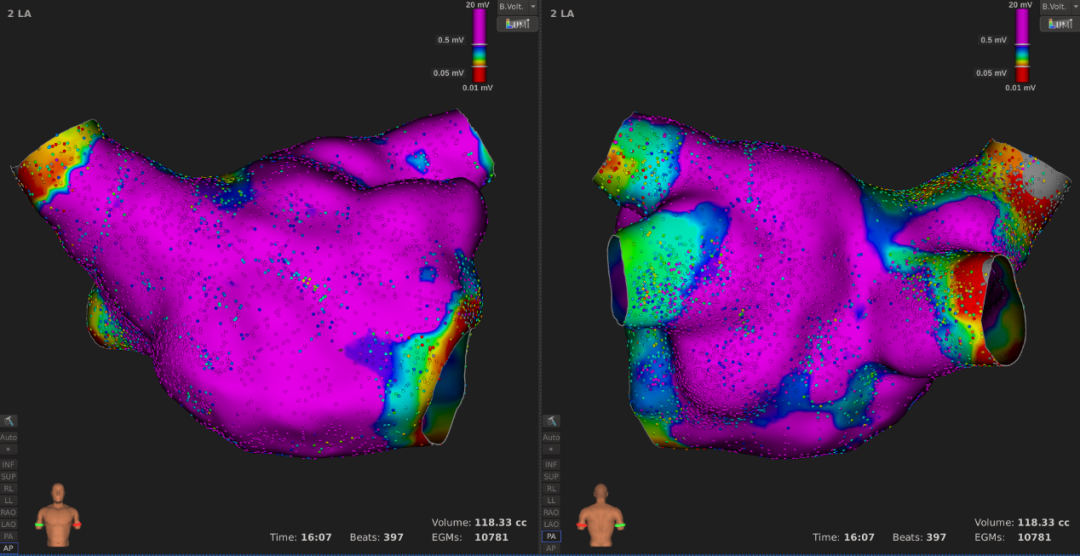Image resolution: width=1080 pixels, height=556 pixels.
Task: Open B.Volt. map type dropdown in right panel
Action: point(1058,6)
